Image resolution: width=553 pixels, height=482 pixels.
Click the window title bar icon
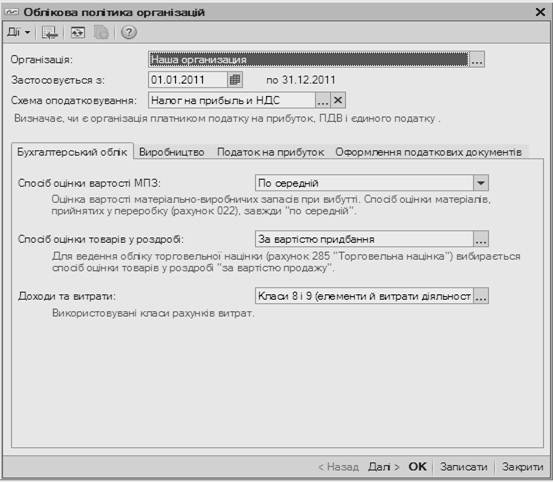click(11, 12)
